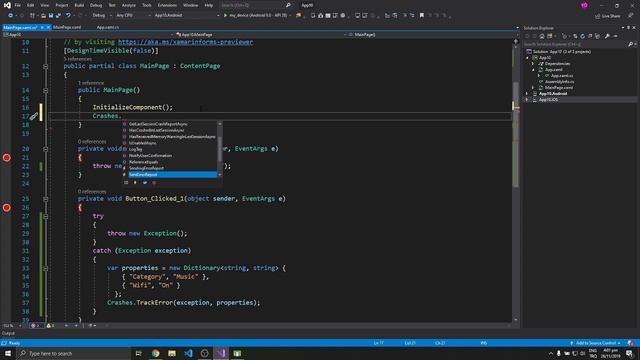Select HasReceivedMemoryWarningInLastSessionAsync in IntelliSense list
The image size is (640, 360).
click(171, 137)
